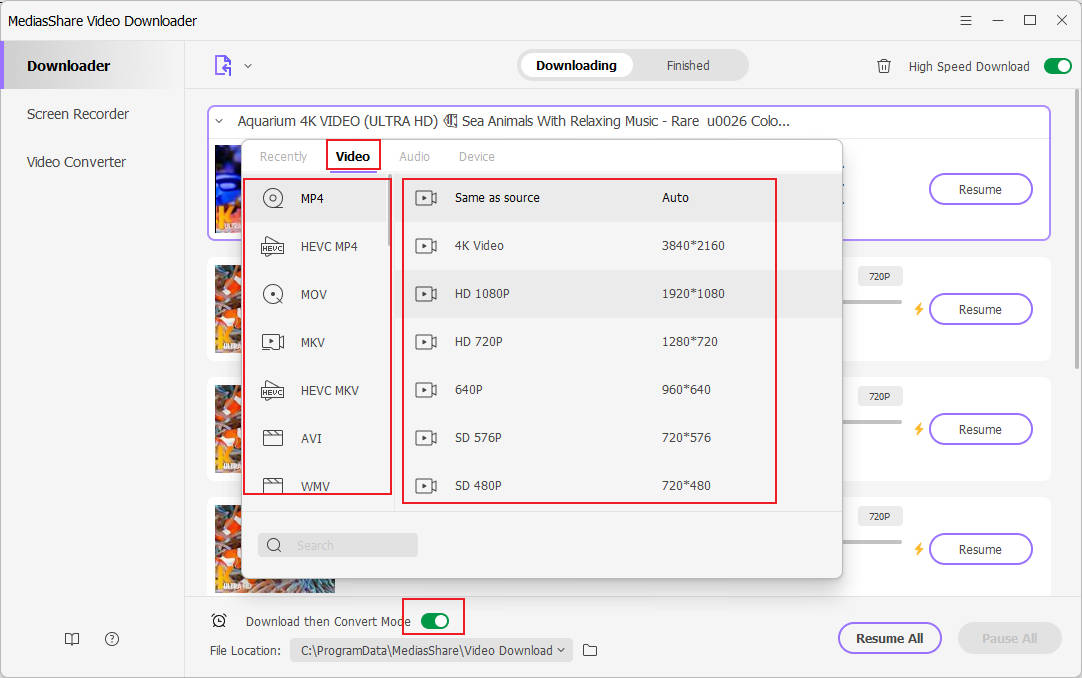
Task: Click the Resume All button
Action: coord(889,638)
